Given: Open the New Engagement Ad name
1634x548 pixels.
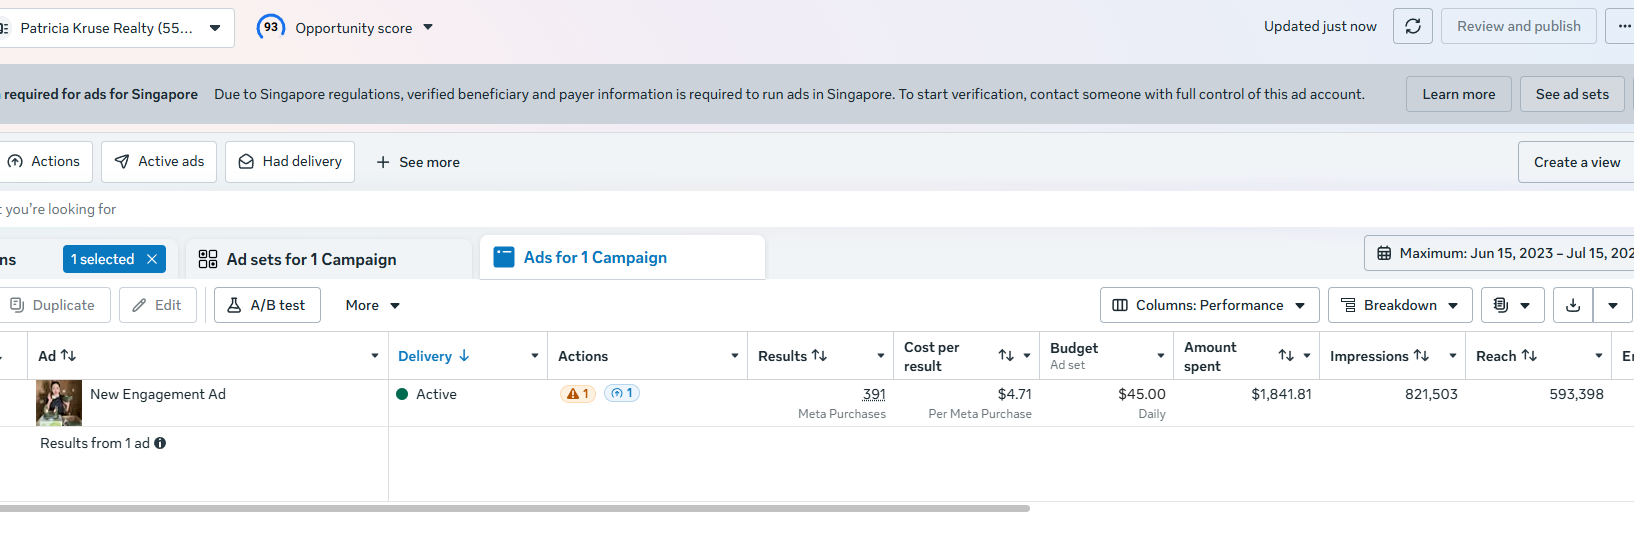Looking at the screenshot, I should pyautogui.click(x=158, y=394).
